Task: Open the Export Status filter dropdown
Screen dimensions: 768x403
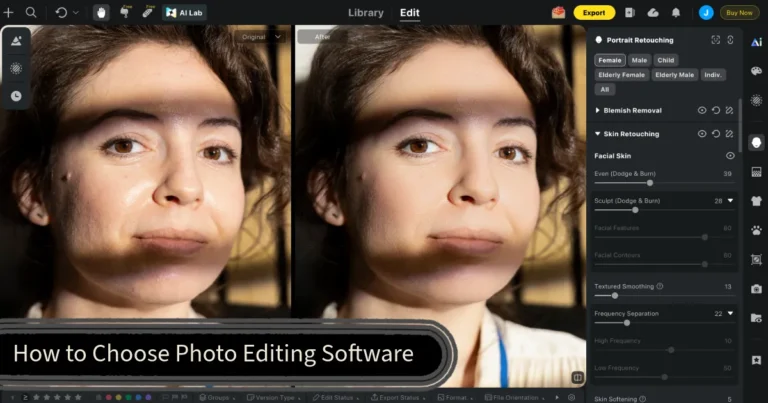Action: click(398, 397)
